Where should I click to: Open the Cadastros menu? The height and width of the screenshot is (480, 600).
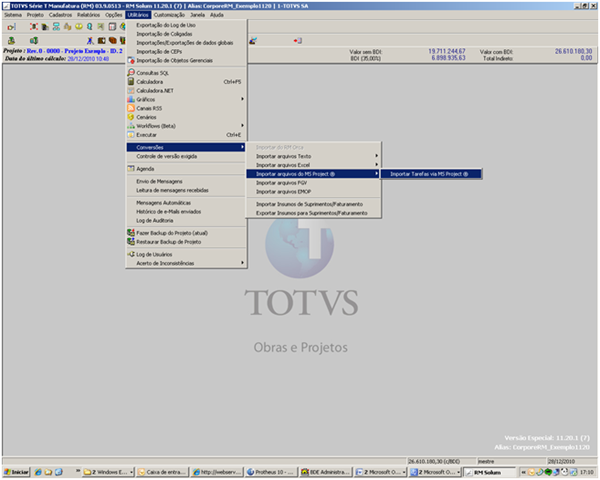(60, 15)
